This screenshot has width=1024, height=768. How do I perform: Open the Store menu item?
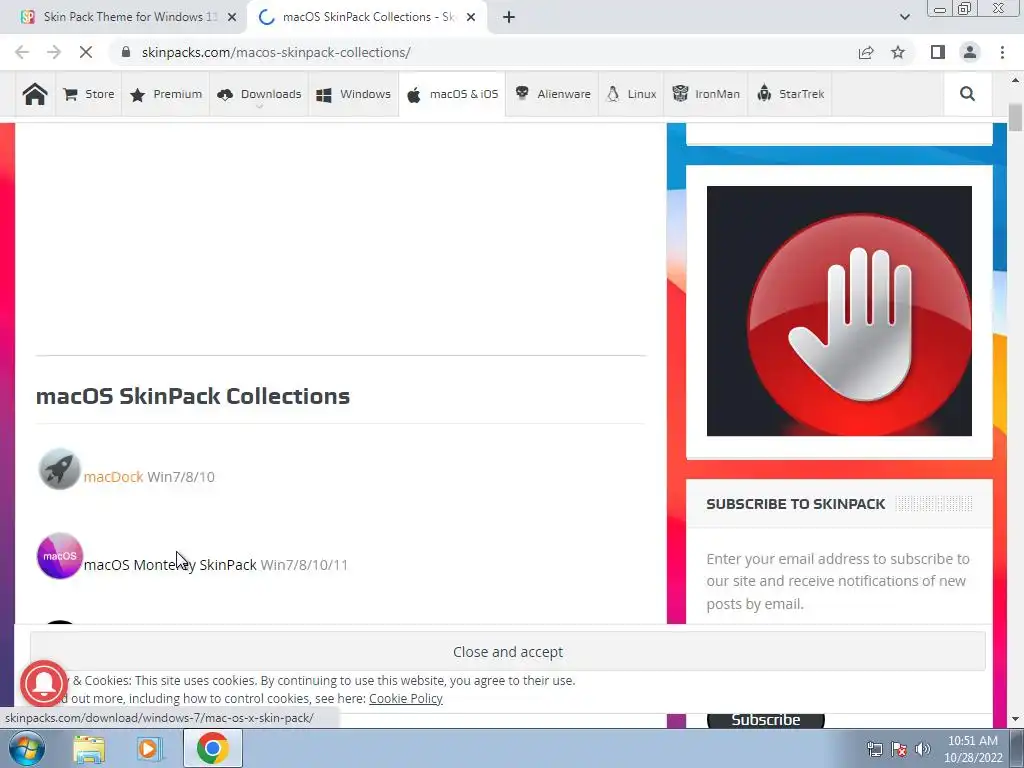(89, 94)
